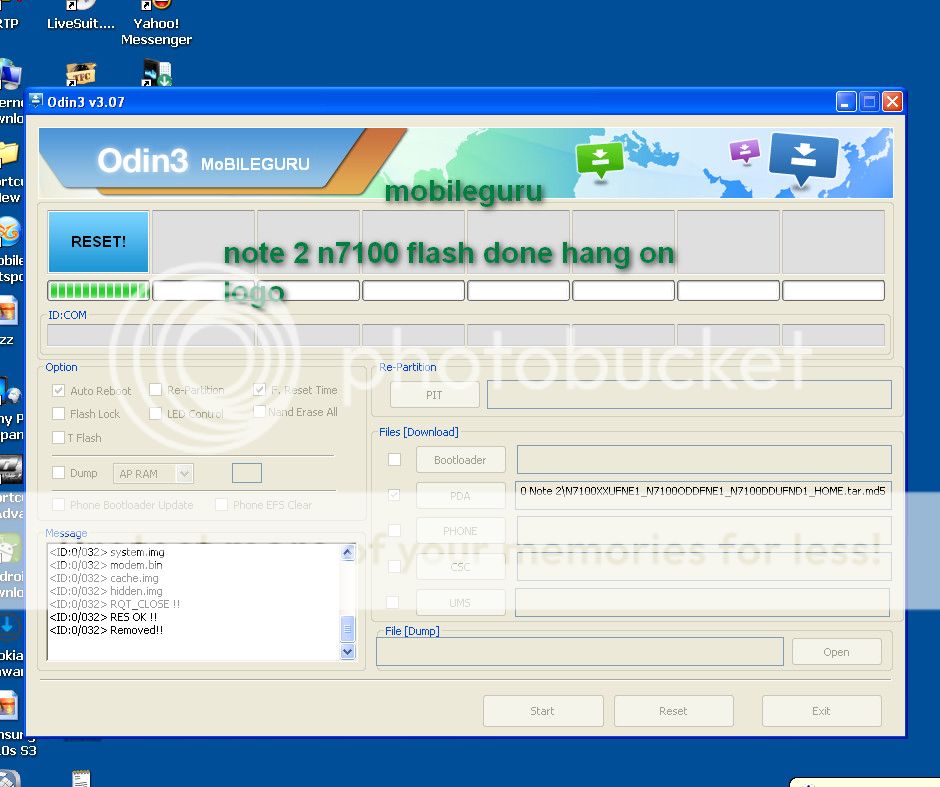The width and height of the screenshot is (940, 787).
Task: Untick the checkbox beside PDA button
Action: [x=394, y=495]
